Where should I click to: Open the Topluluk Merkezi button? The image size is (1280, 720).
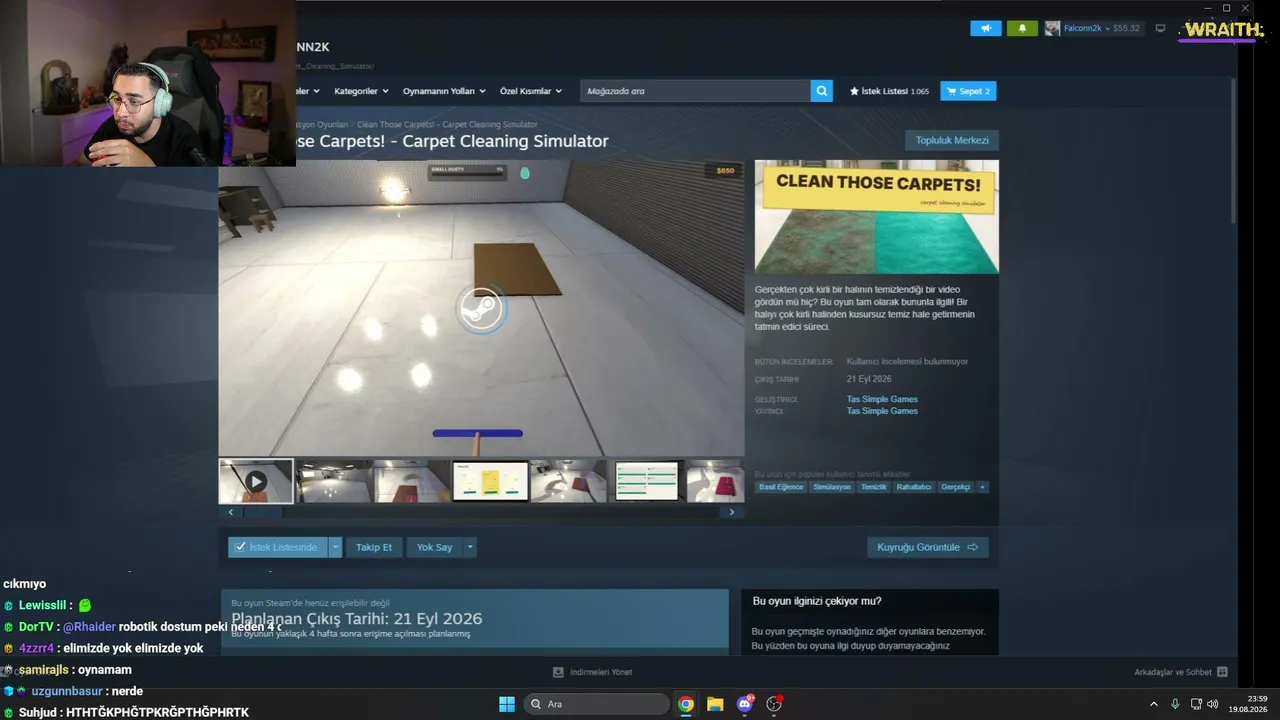coord(952,140)
